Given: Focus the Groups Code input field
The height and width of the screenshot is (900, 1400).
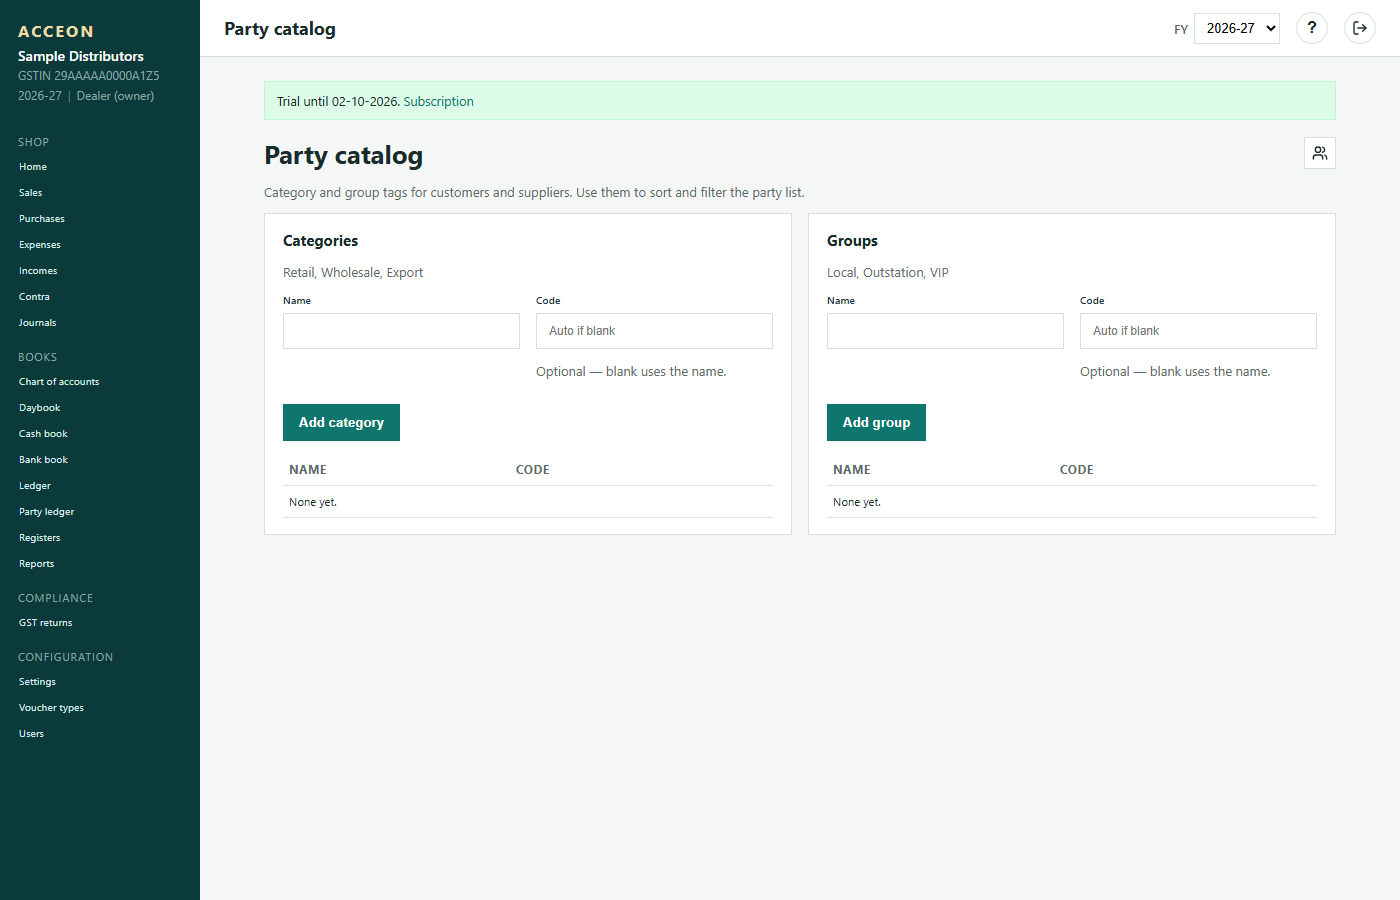Looking at the screenshot, I should pos(1198,331).
